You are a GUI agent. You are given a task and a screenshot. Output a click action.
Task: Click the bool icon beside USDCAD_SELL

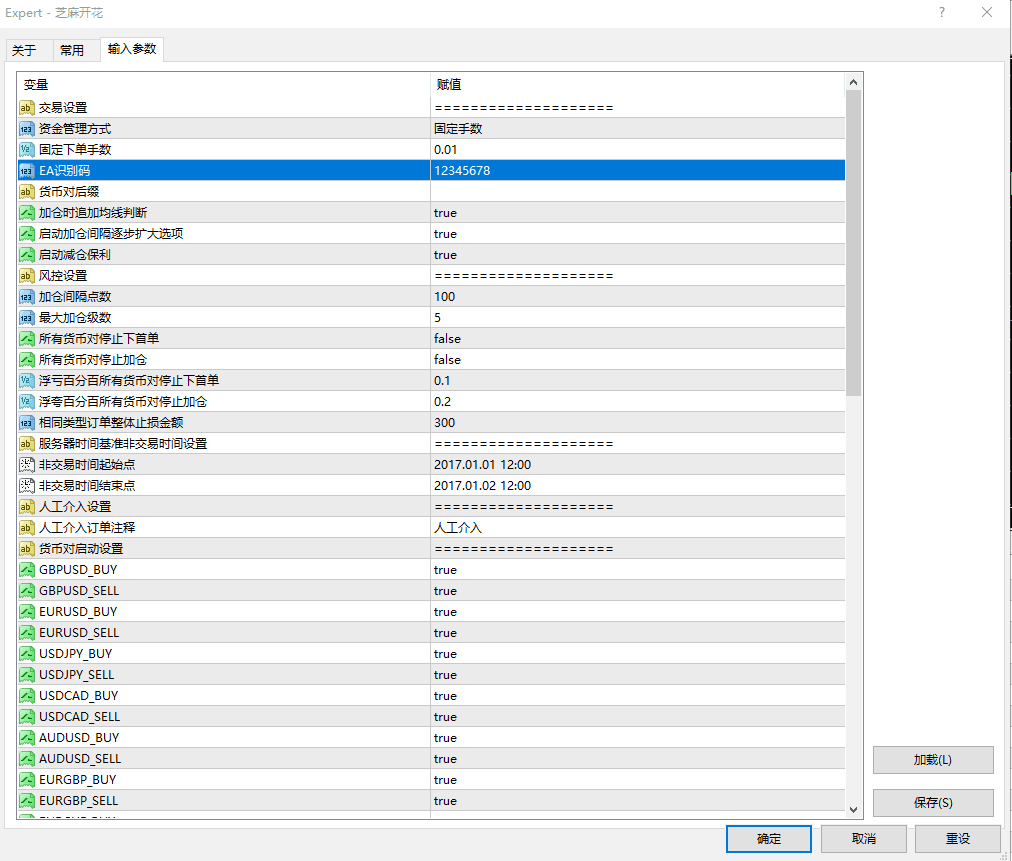[26, 716]
